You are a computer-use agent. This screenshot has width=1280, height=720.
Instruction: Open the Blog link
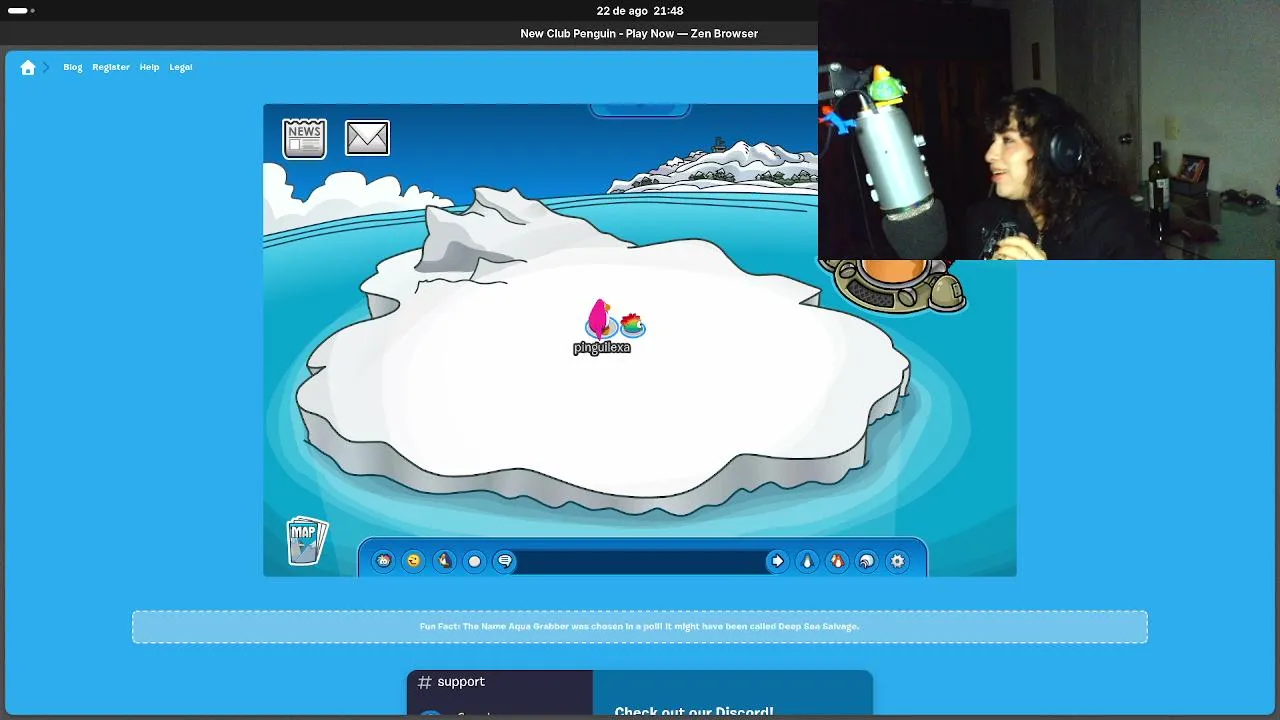coord(73,67)
